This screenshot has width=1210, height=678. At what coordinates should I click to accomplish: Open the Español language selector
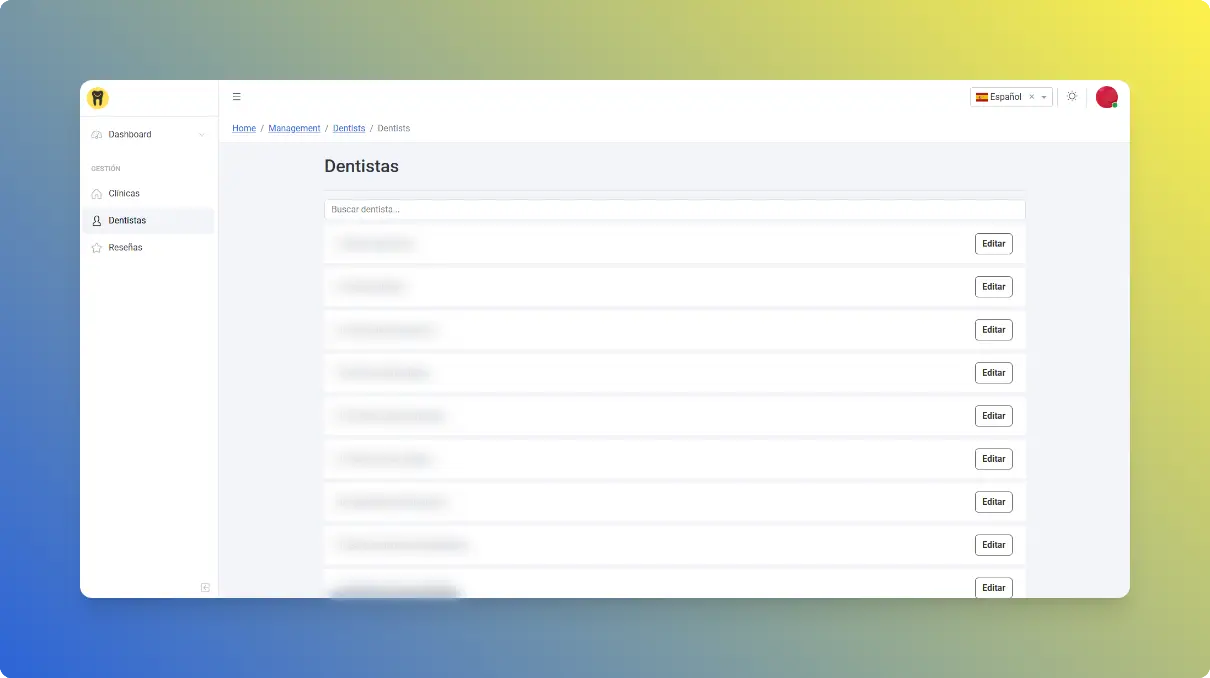pos(1000,97)
